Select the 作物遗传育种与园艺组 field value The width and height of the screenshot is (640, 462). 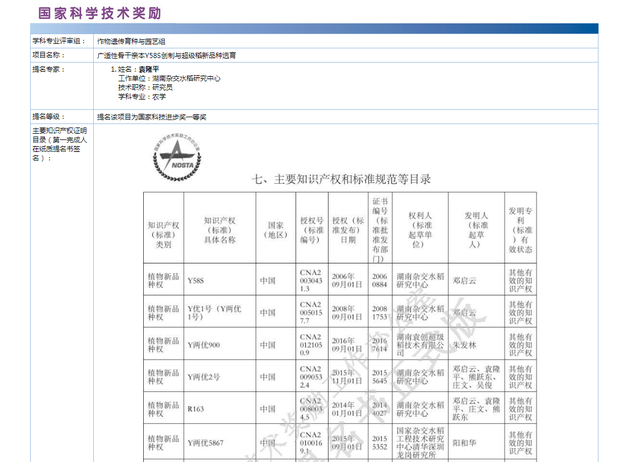tap(138, 41)
